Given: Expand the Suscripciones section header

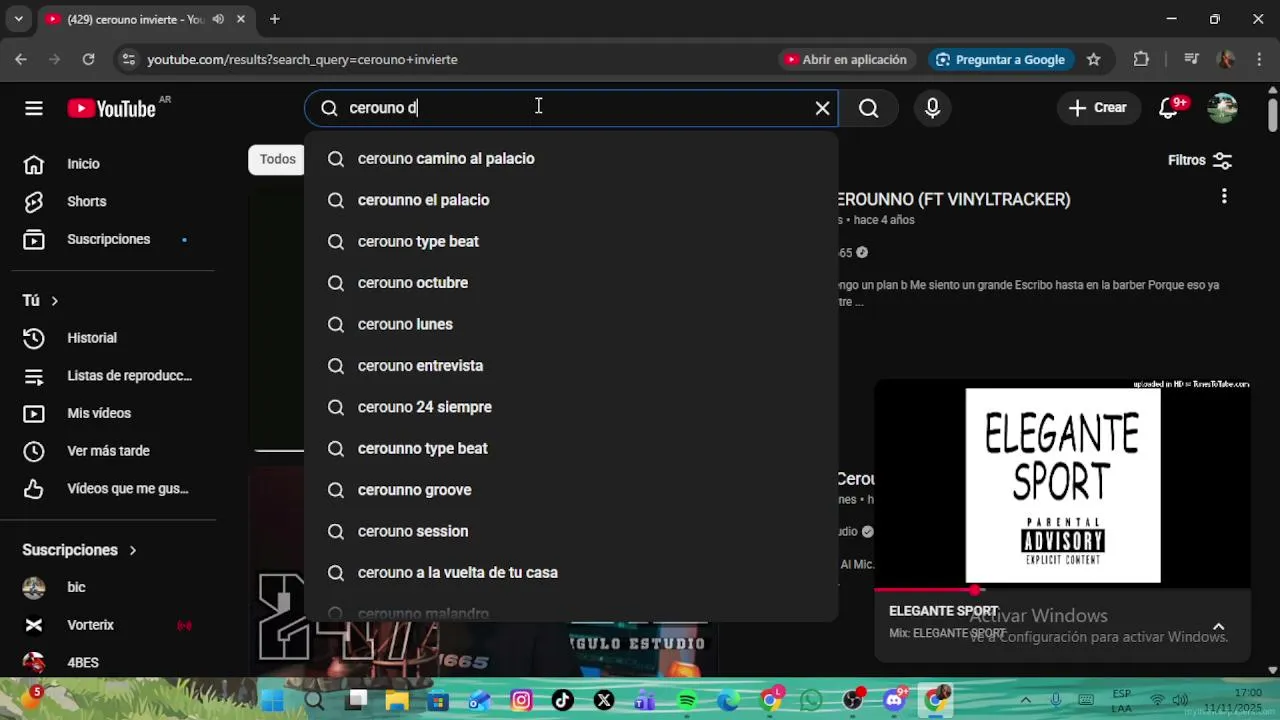Looking at the screenshot, I should (x=80, y=550).
